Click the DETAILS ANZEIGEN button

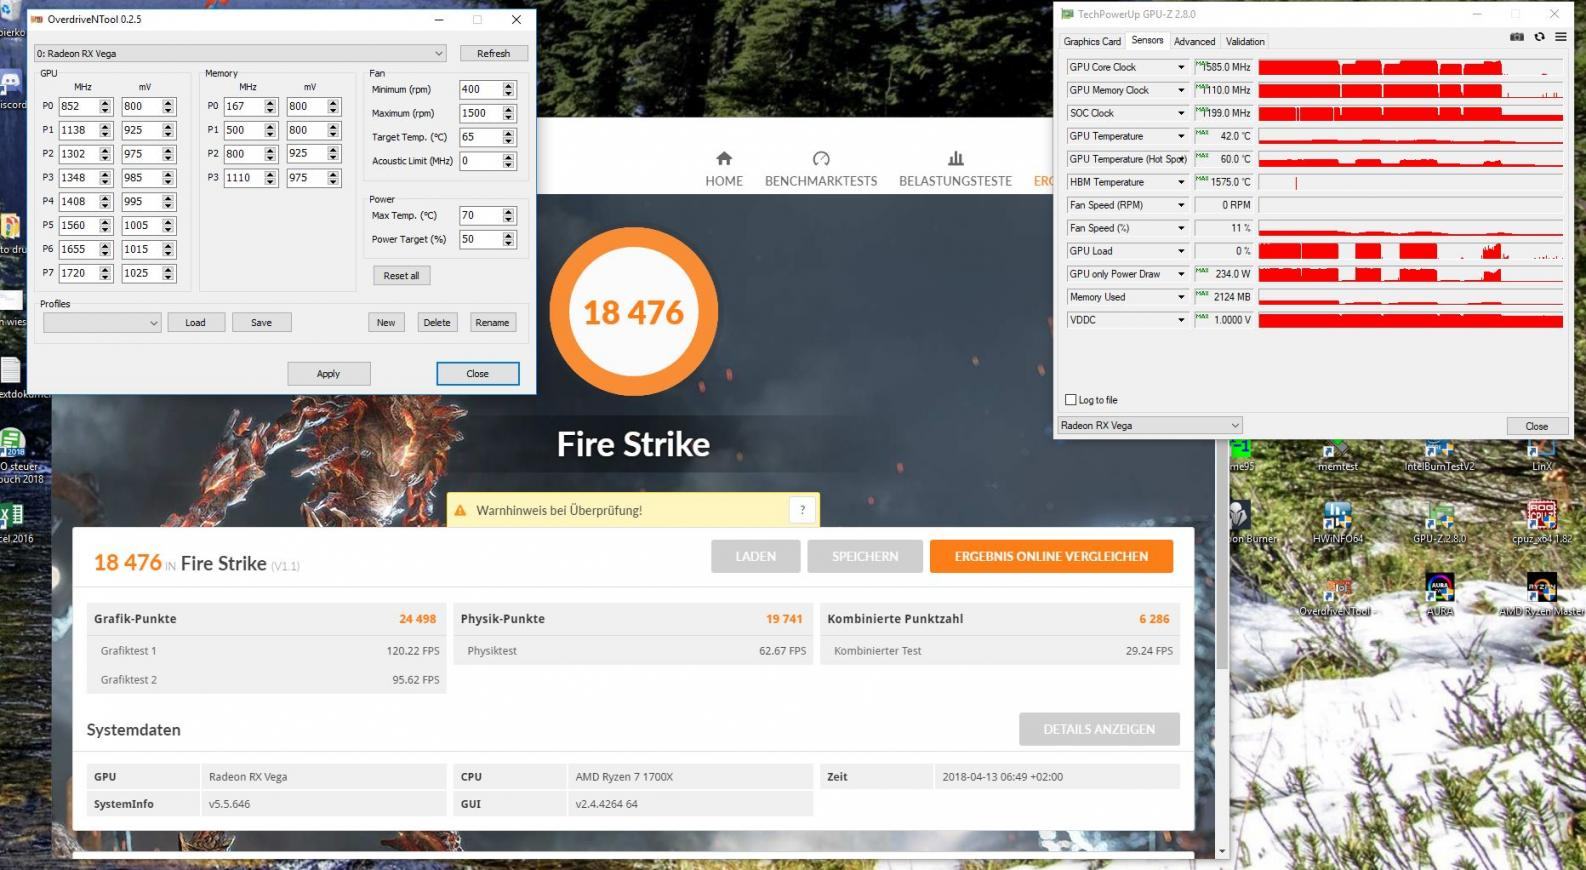(1099, 729)
